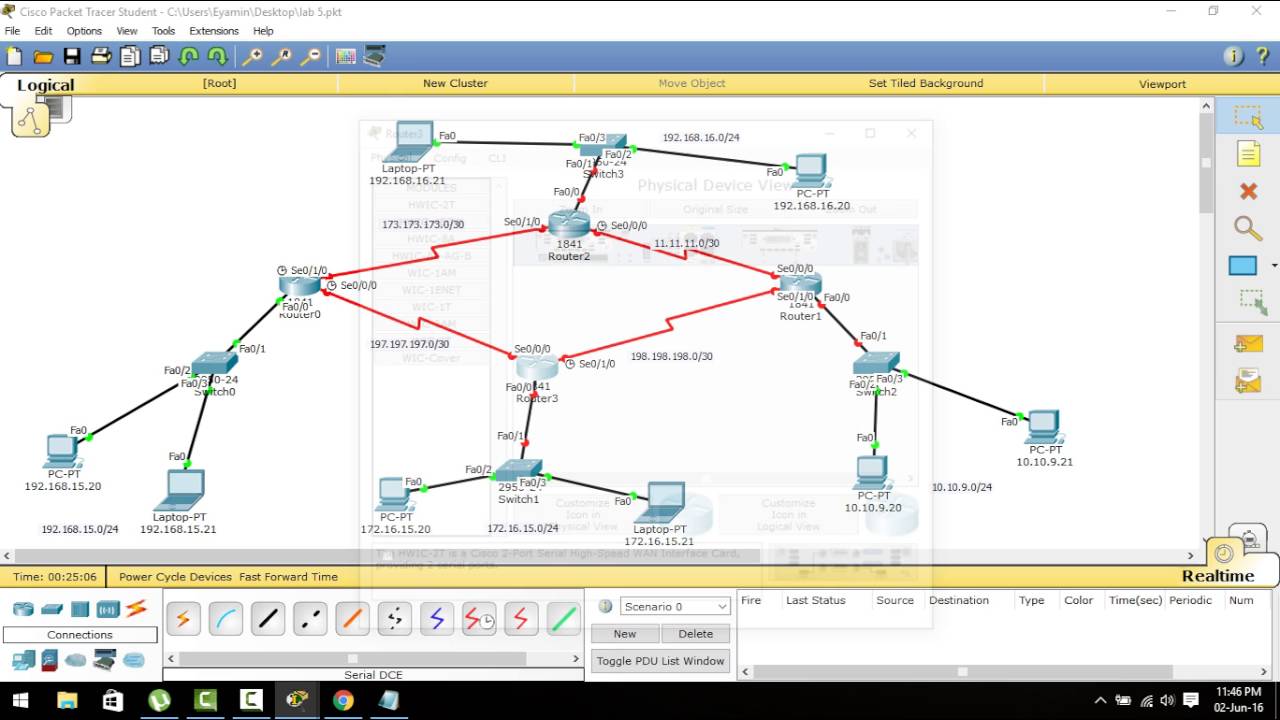Select the Inspect magnifier tool

point(1248,229)
